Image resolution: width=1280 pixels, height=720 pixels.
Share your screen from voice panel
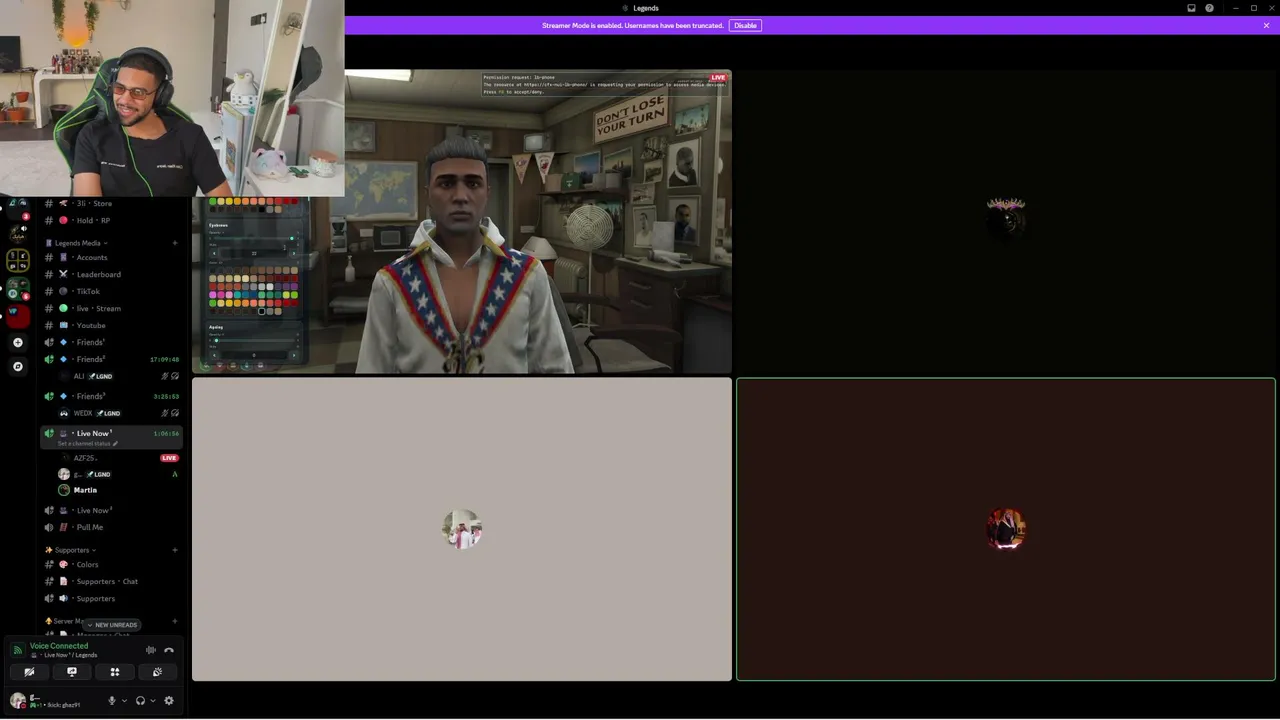tap(72, 672)
